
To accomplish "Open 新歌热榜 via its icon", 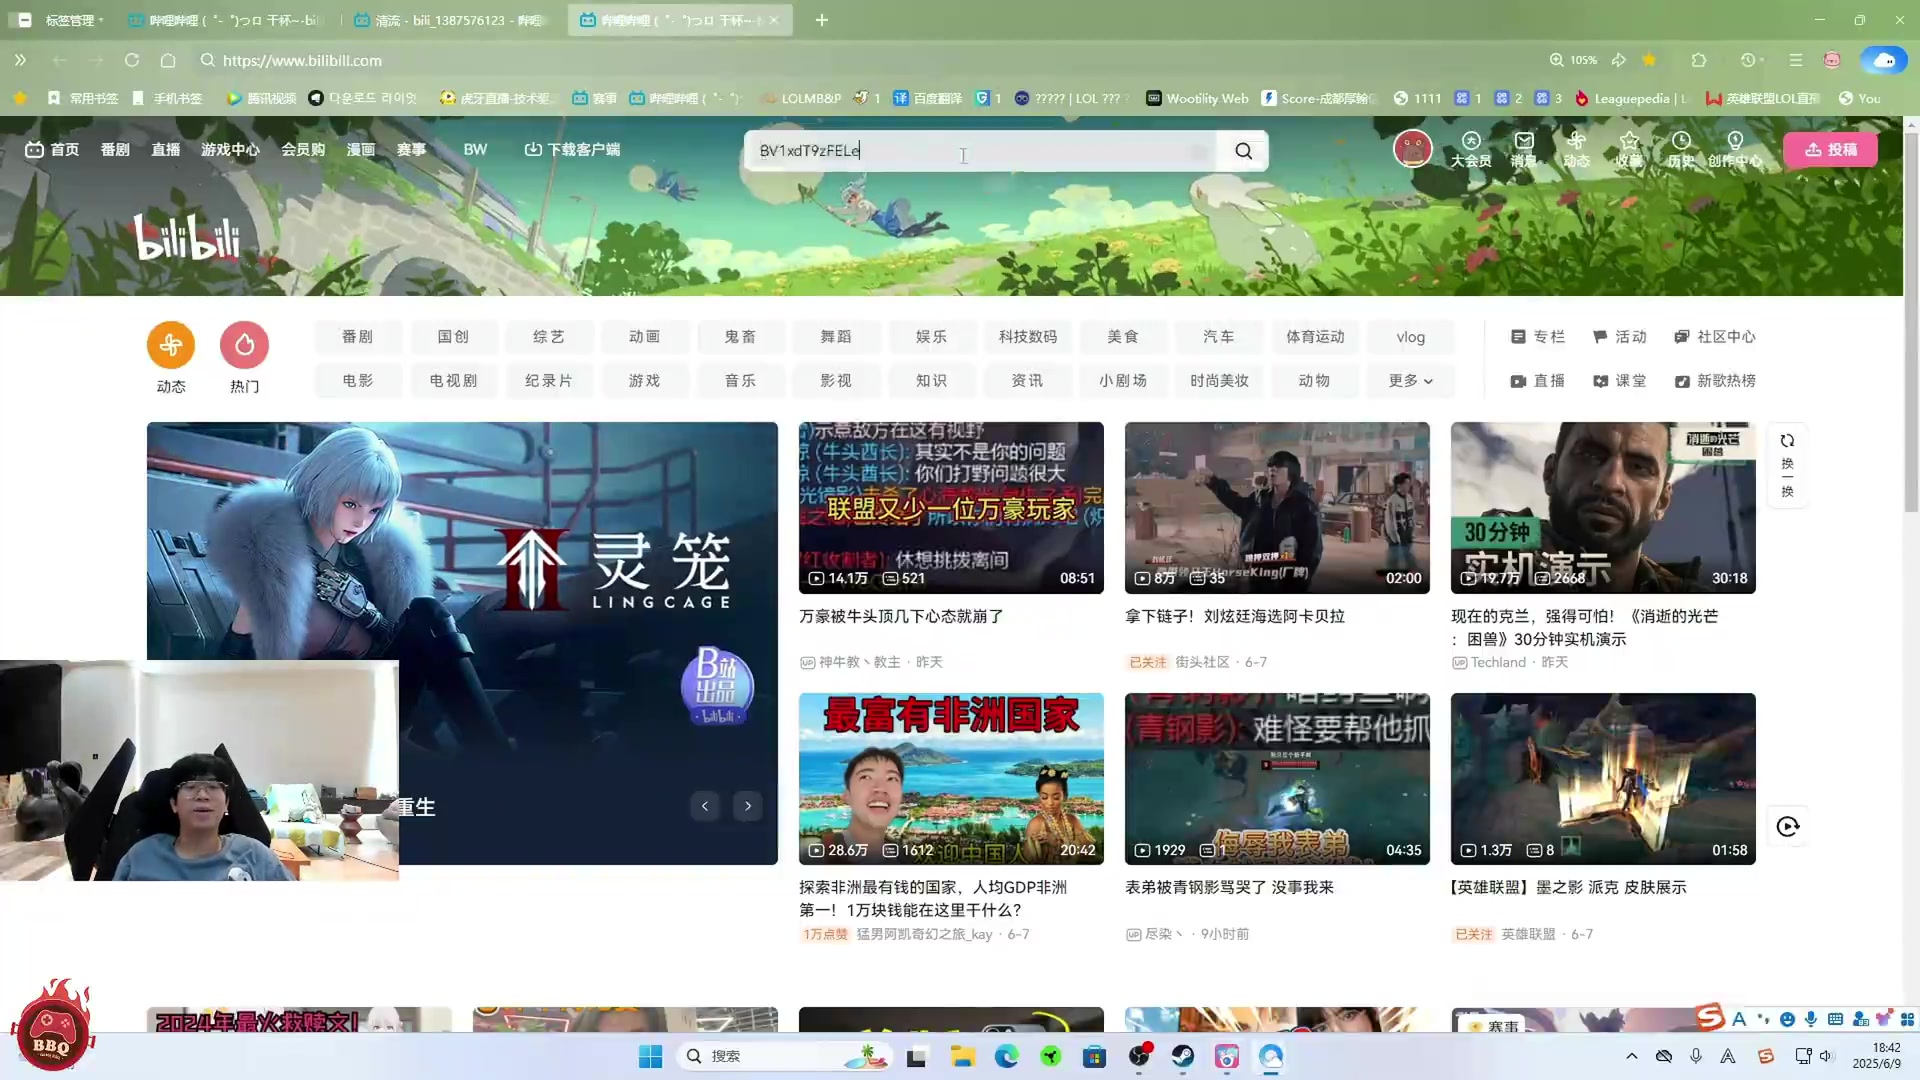I will [x=1714, y=381].
